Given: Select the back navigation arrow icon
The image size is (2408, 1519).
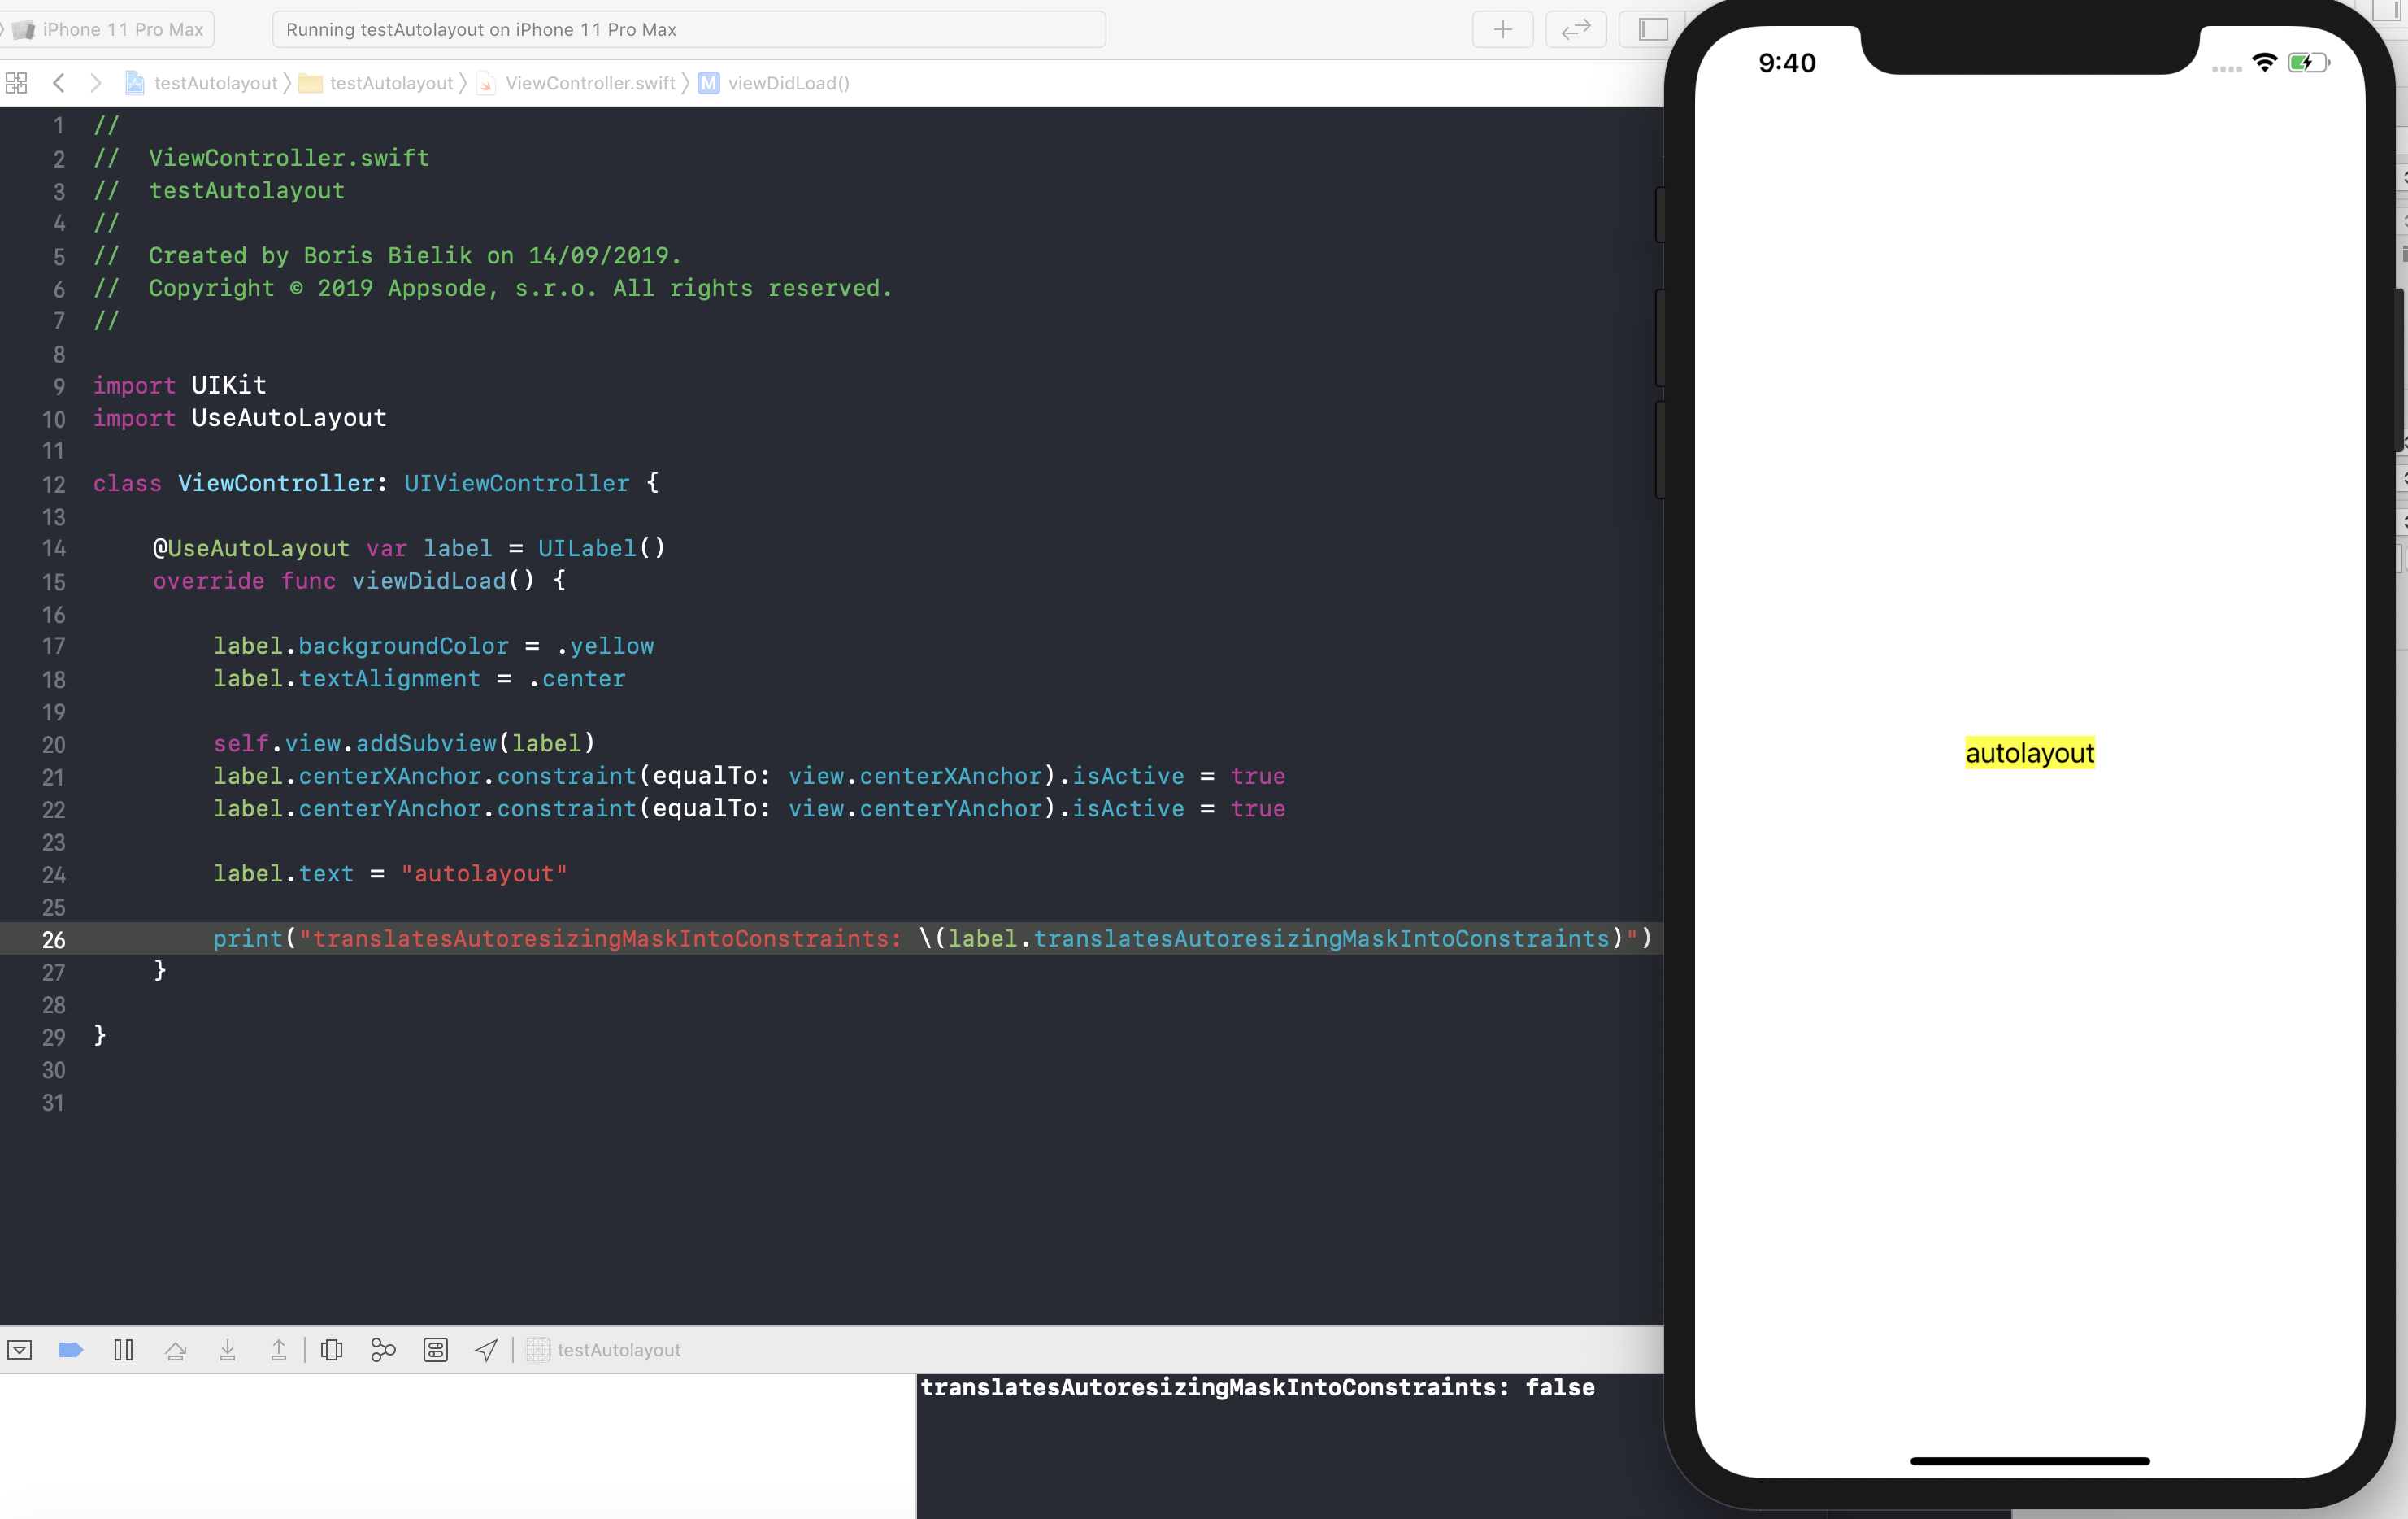Looking at the screenshot, I should pyautogui.click(x=58, y=82).
